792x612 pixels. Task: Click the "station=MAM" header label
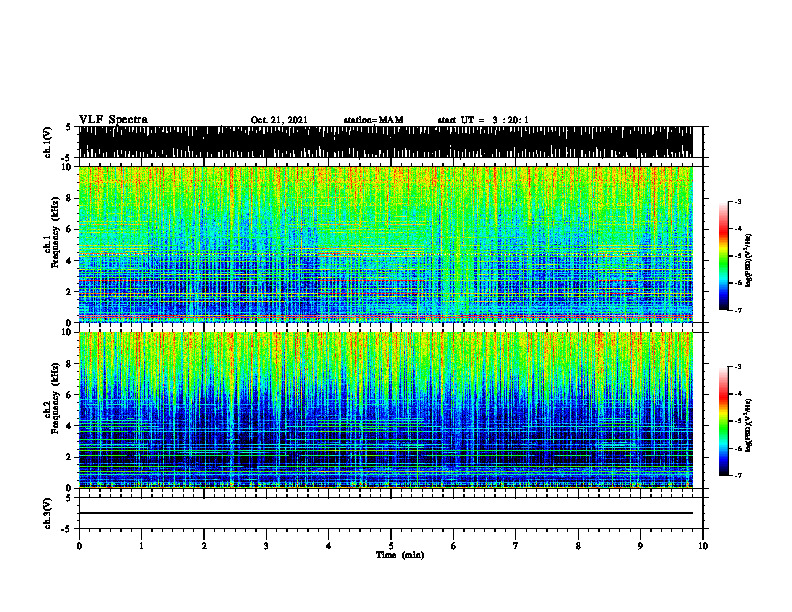click(x=373, y=120)
